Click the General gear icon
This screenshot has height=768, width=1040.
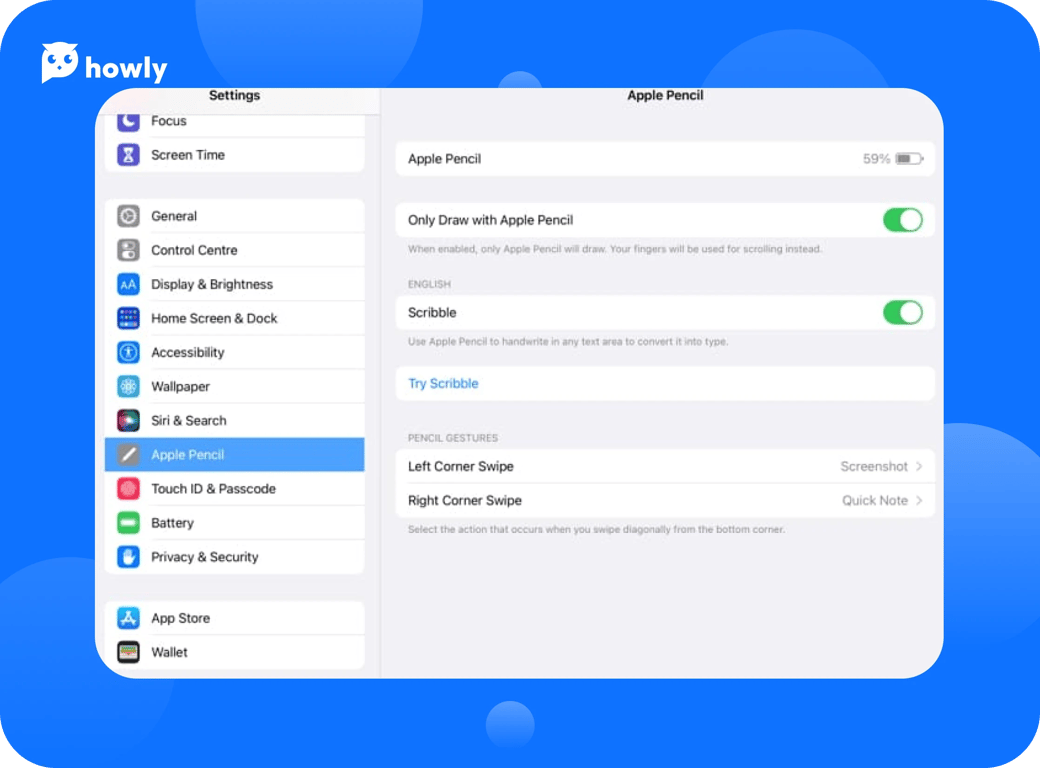(128, 216)
